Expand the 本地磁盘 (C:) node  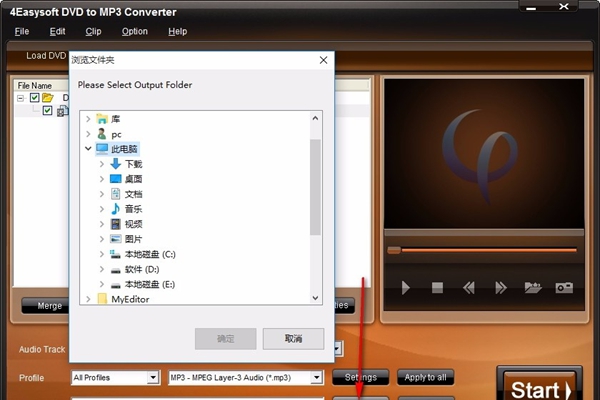pos(102,254)
